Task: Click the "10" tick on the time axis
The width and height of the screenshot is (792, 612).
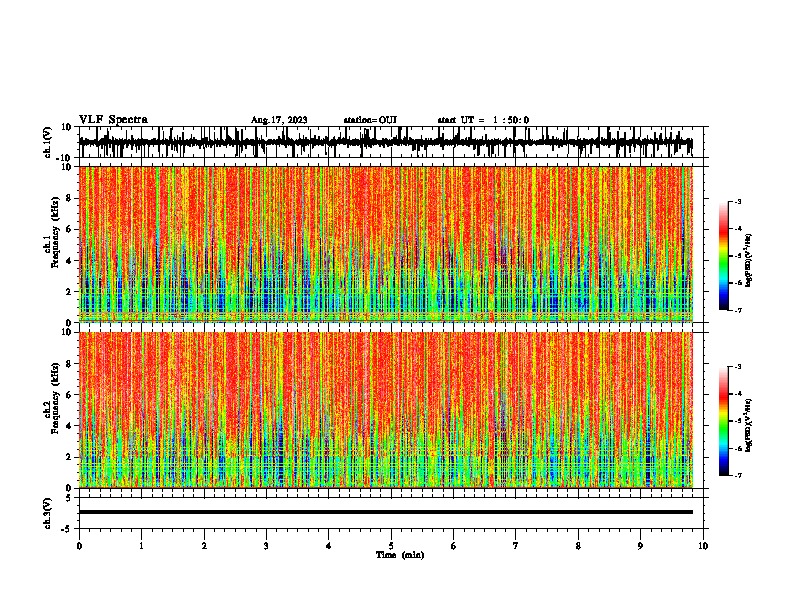Action: pos(703,546)
